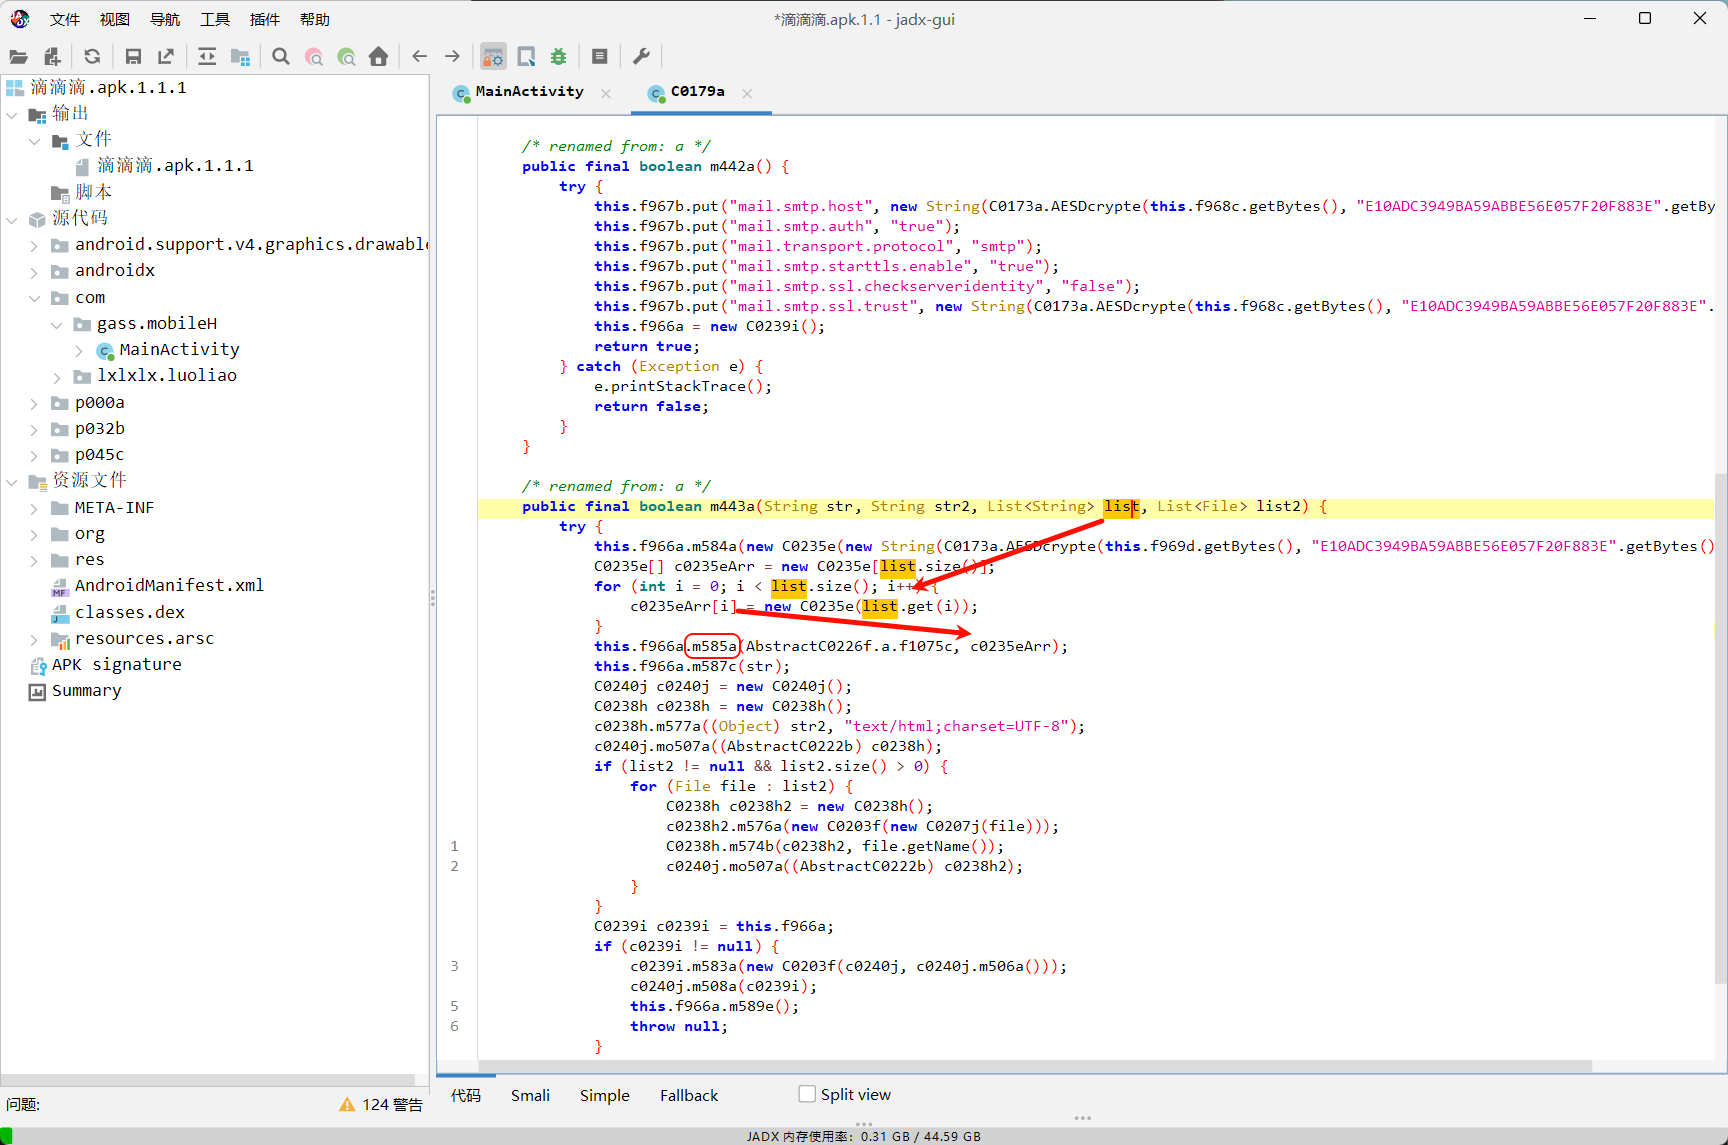Click the sync with editor icon

click(x=207, y=57)
